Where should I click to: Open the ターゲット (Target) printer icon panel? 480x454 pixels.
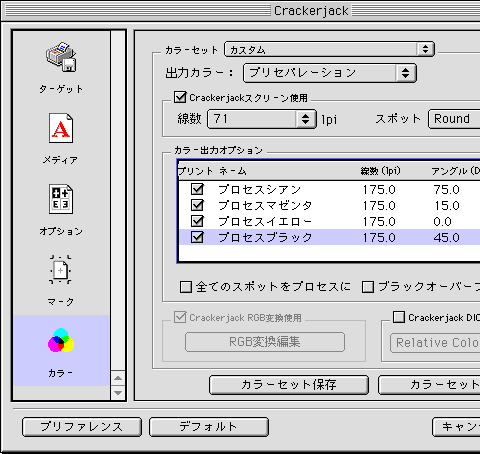(61, 57)
